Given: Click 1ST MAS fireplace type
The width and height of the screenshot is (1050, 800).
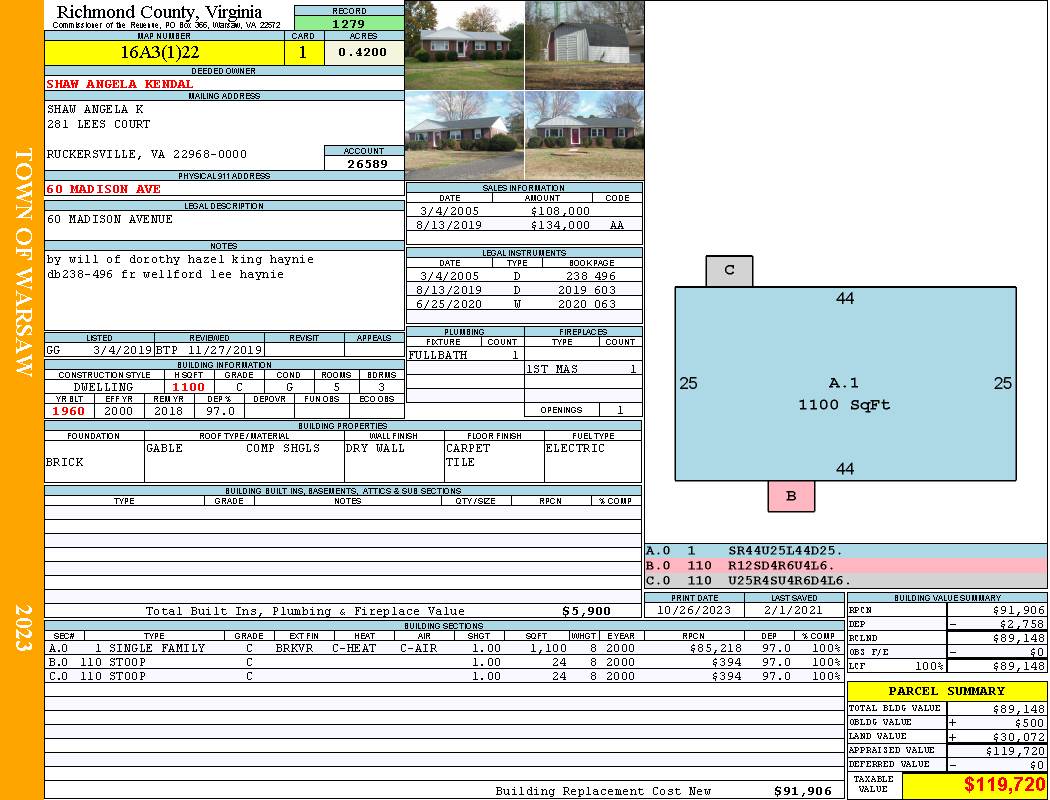Looking at the screenshot, I should tap(551, 369).
